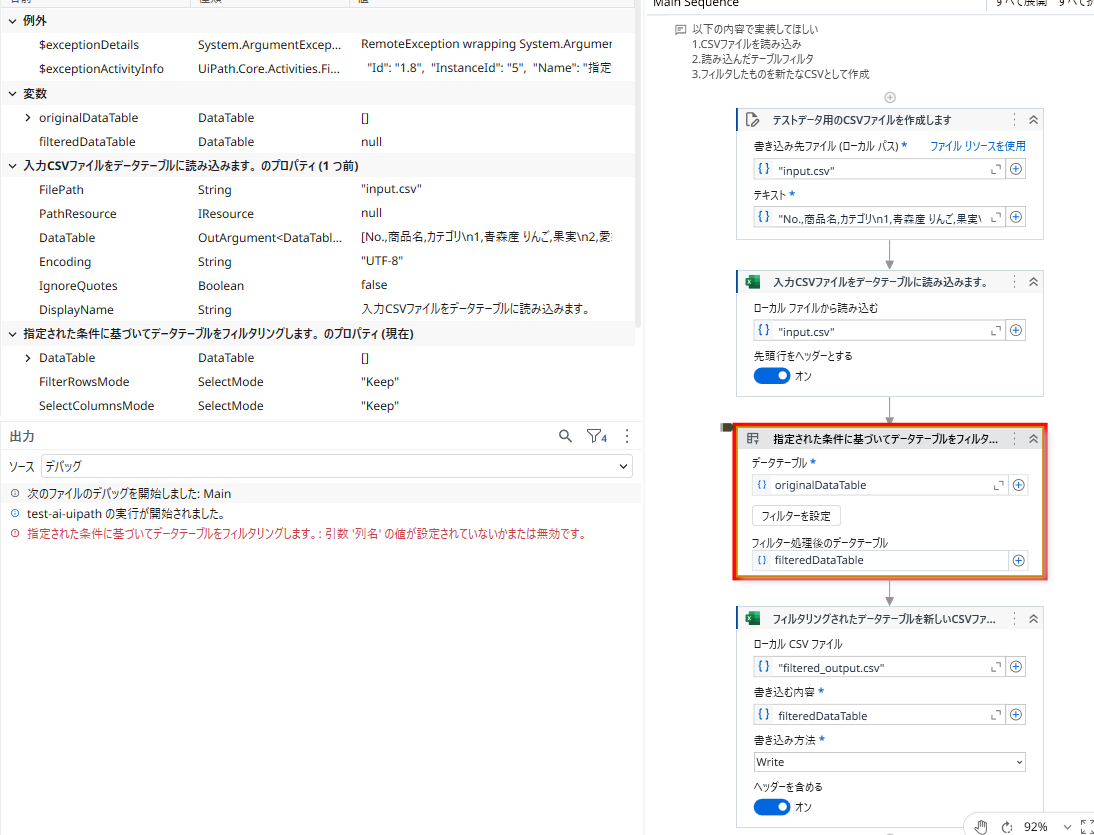The image size is (1094, 835).
Task: Enable the pan hand tool
Action: point(981,827)
